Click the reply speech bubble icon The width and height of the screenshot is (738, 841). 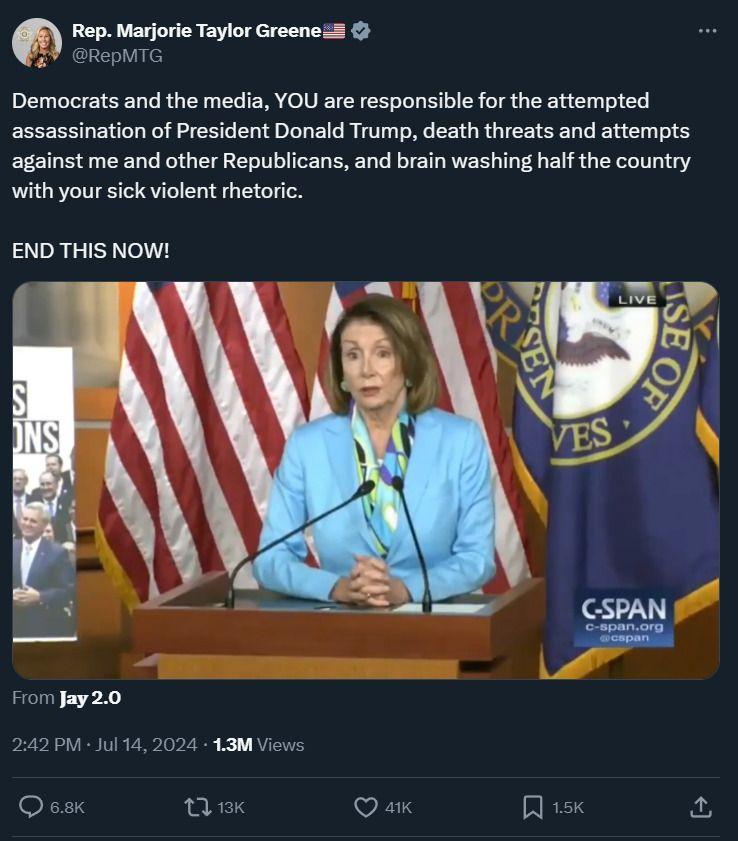point(32,807)
